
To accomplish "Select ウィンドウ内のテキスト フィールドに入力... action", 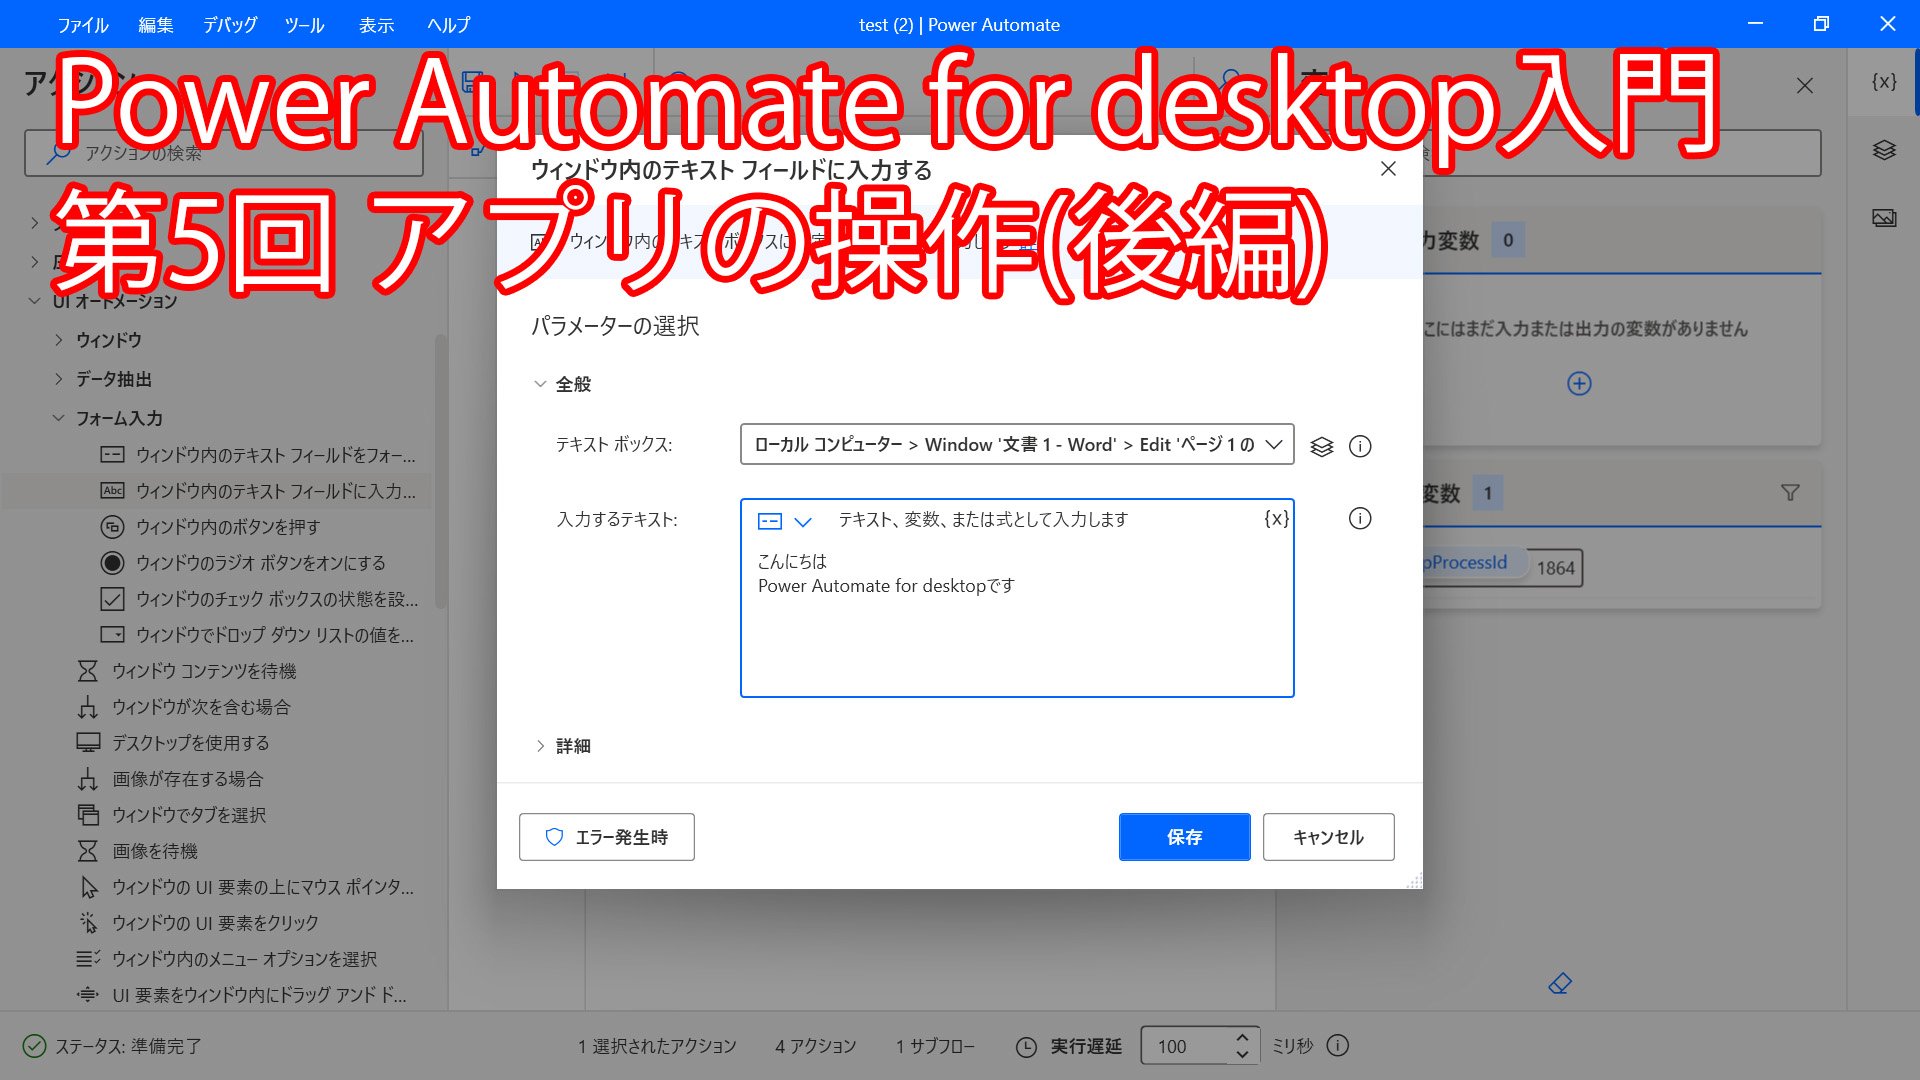I will [x=258, y=491].
